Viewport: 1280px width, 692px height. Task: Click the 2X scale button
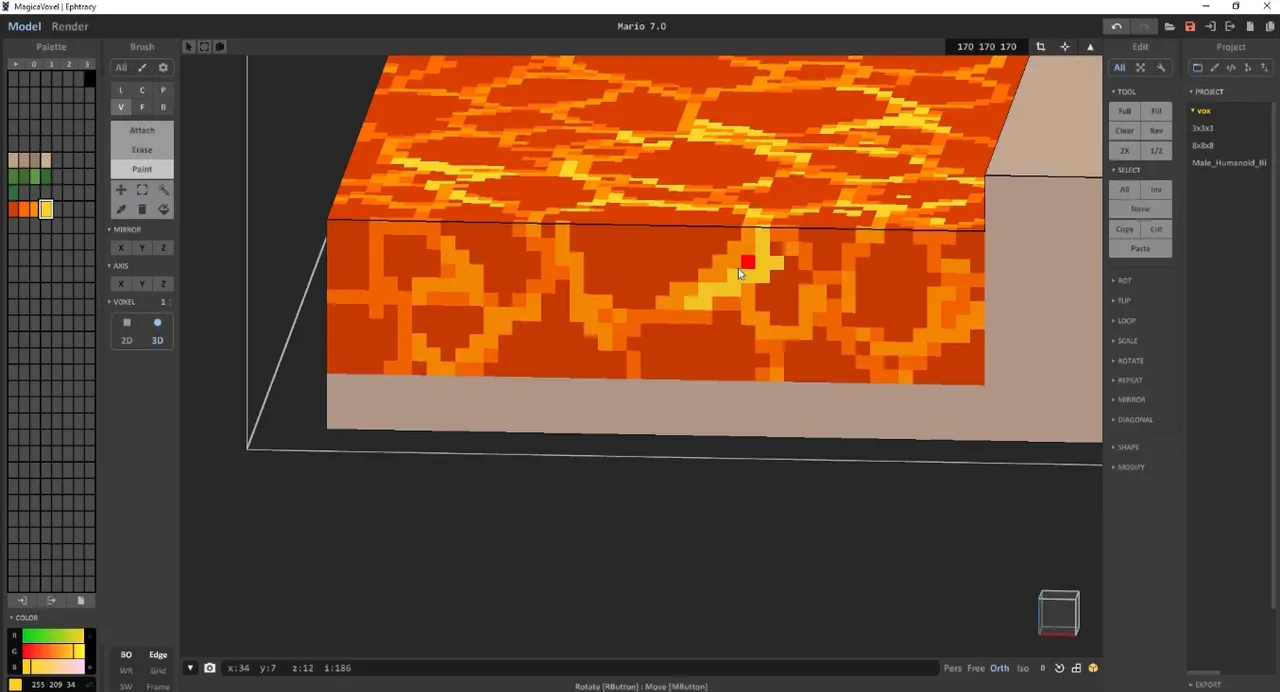coord(1125,151)
